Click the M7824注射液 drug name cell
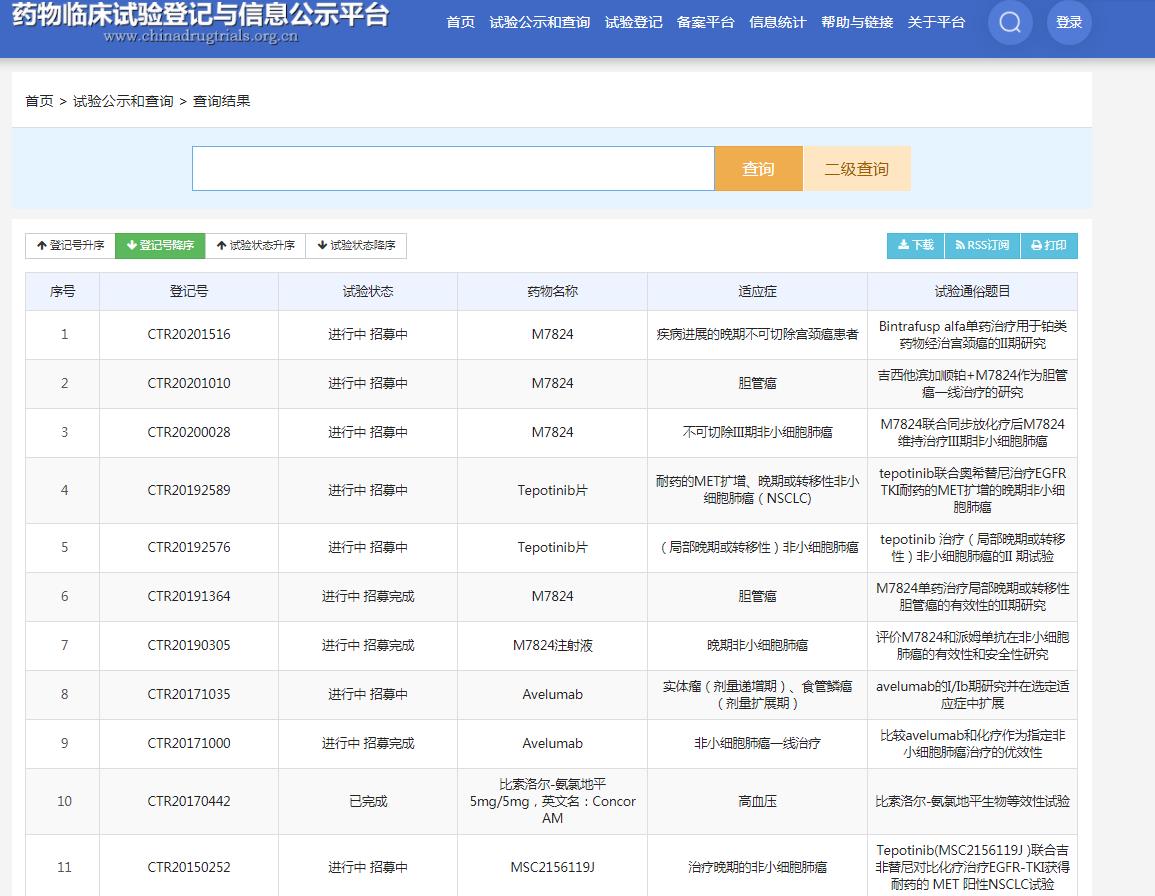The width and height of the screenshot is (1155, 896). [x=552, y=645]
